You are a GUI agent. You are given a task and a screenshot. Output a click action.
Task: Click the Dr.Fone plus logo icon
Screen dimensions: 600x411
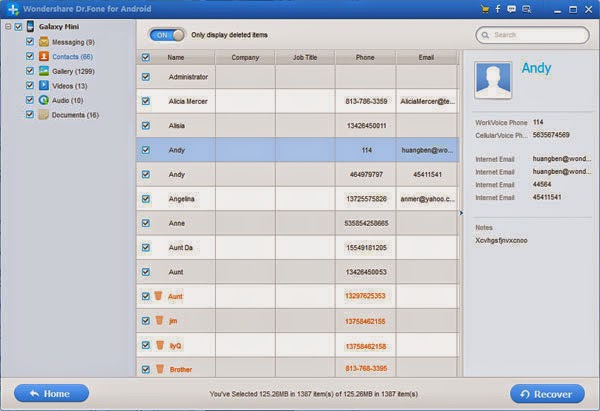point(13,9)
